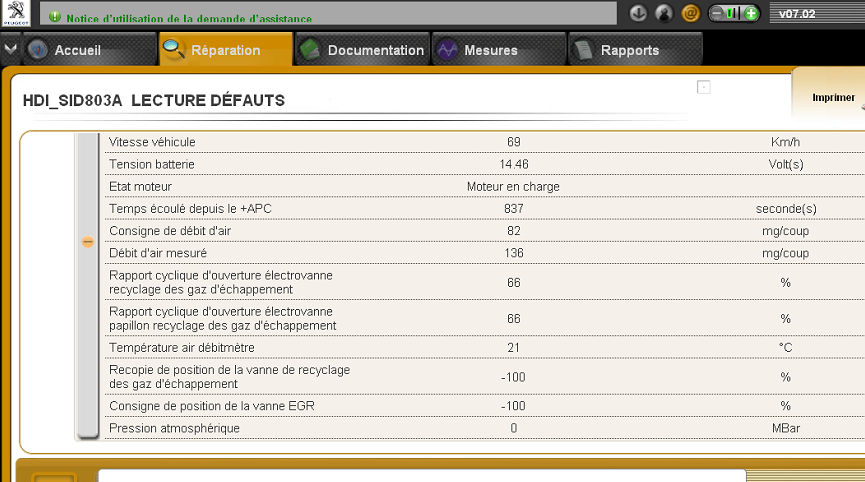Click the level indicator between minus and plus

(733, 13)
